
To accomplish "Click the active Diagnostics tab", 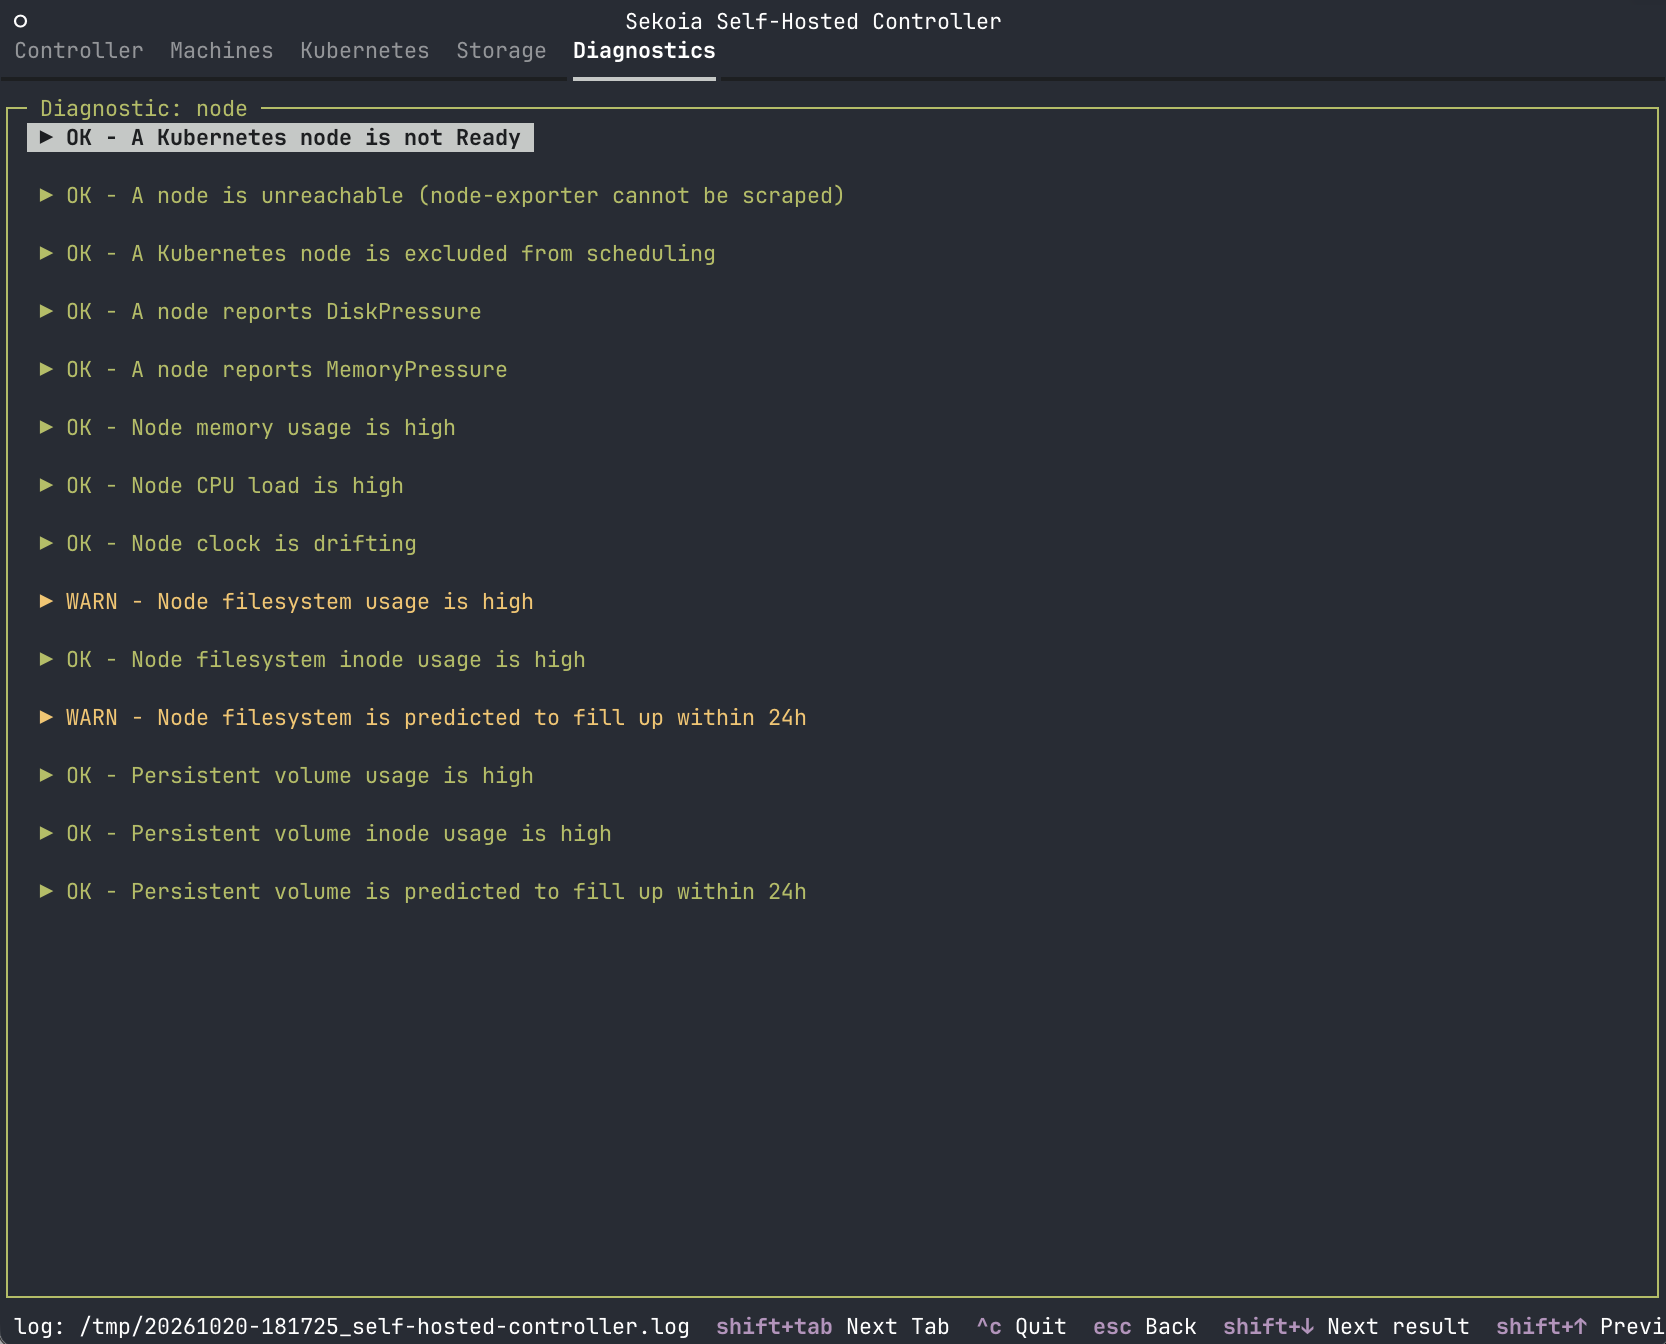I will pos(644,51).
